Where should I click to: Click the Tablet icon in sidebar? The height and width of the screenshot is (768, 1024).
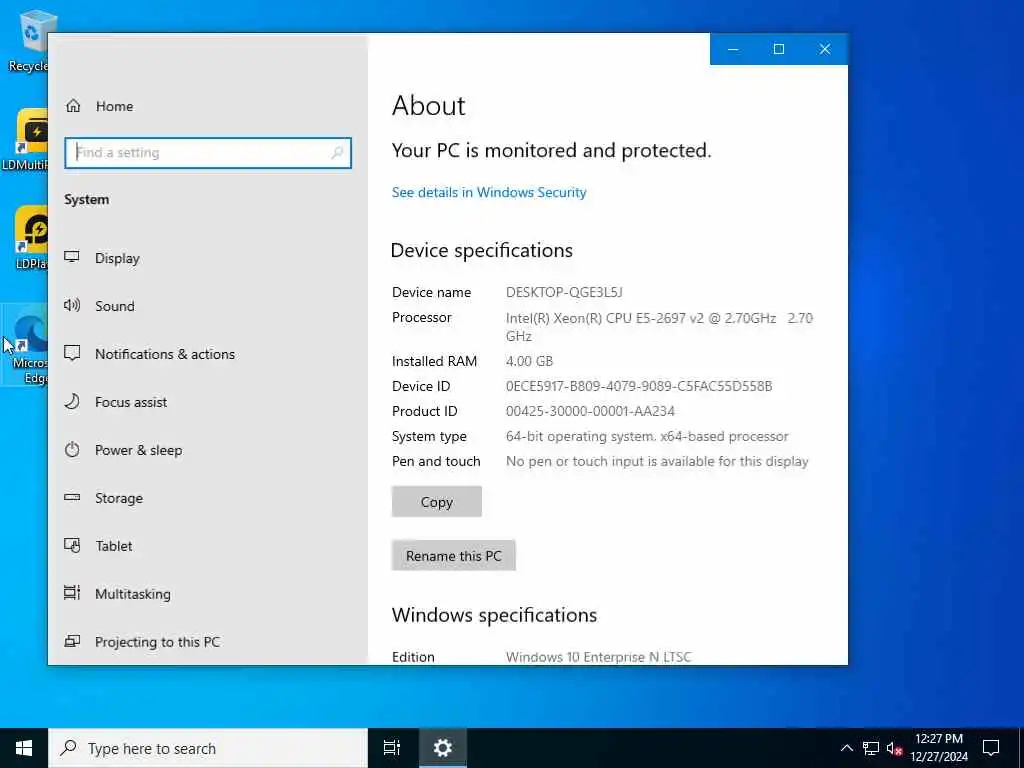tap(72, 545)
